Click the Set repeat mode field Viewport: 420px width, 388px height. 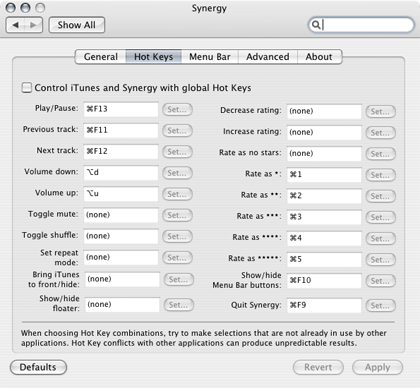pyautogui.click(x=121, y=257)
